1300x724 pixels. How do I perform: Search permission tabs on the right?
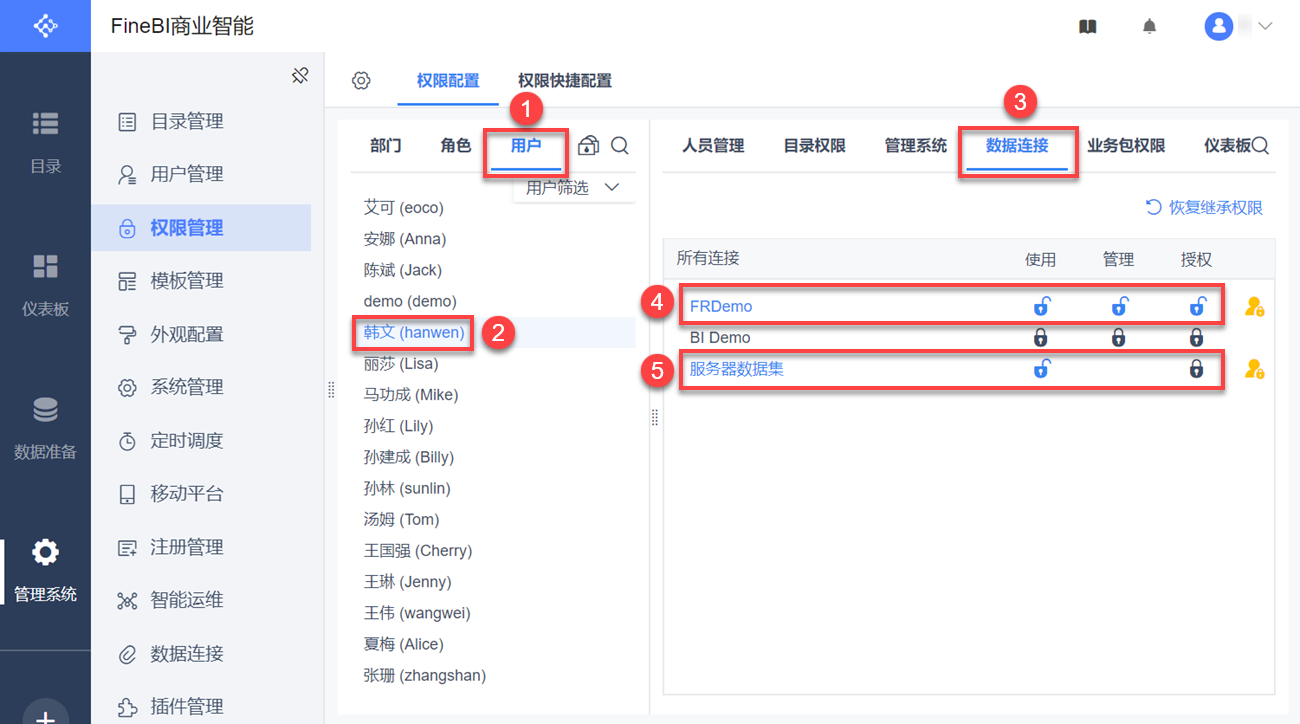(1260, 146)
